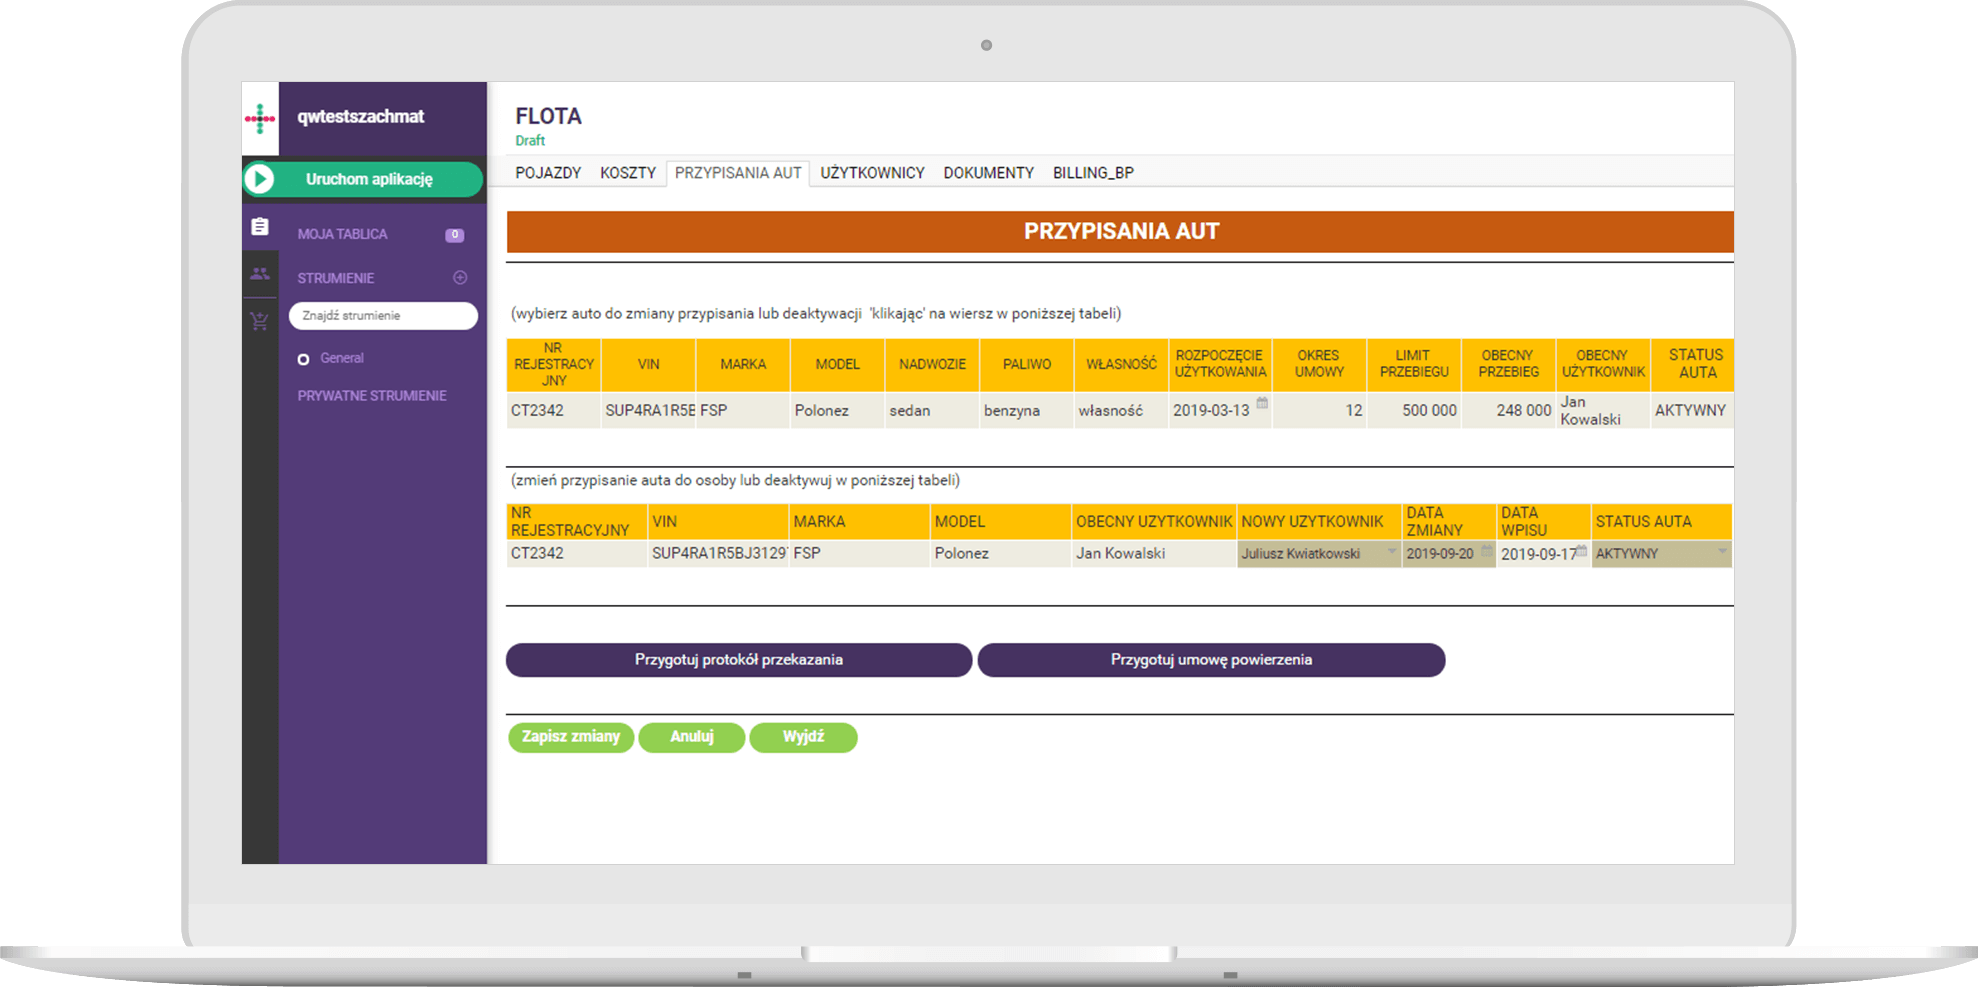Select the General stream radio button
Viewport: 1978px width, 987px height.
[303, 359]
